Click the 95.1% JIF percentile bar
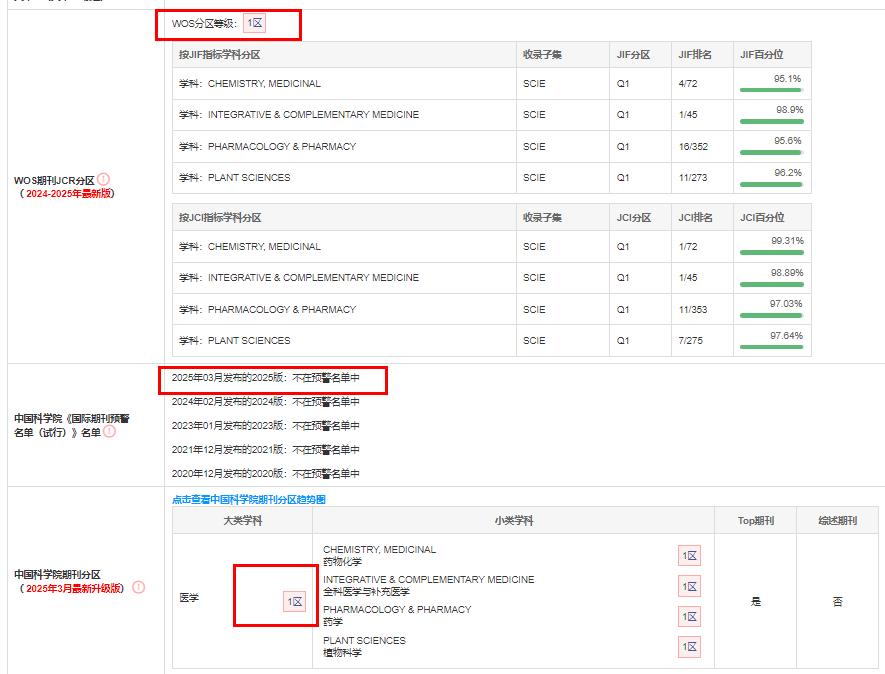The image size is (885, 674). pos(771,90)
